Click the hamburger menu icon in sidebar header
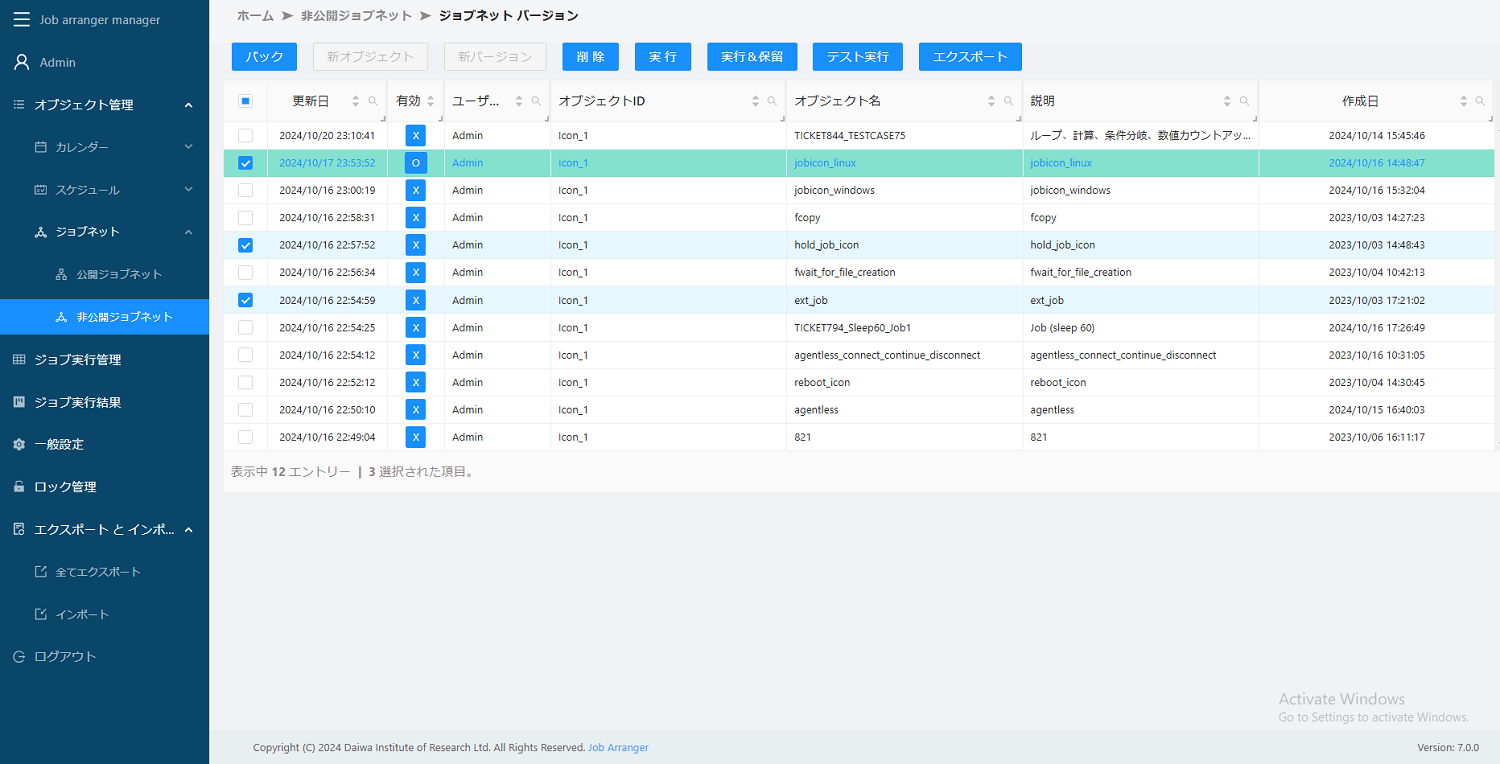Image resolution: width=1500 pixels, height=764 pixels. click(x=21, y=20)
